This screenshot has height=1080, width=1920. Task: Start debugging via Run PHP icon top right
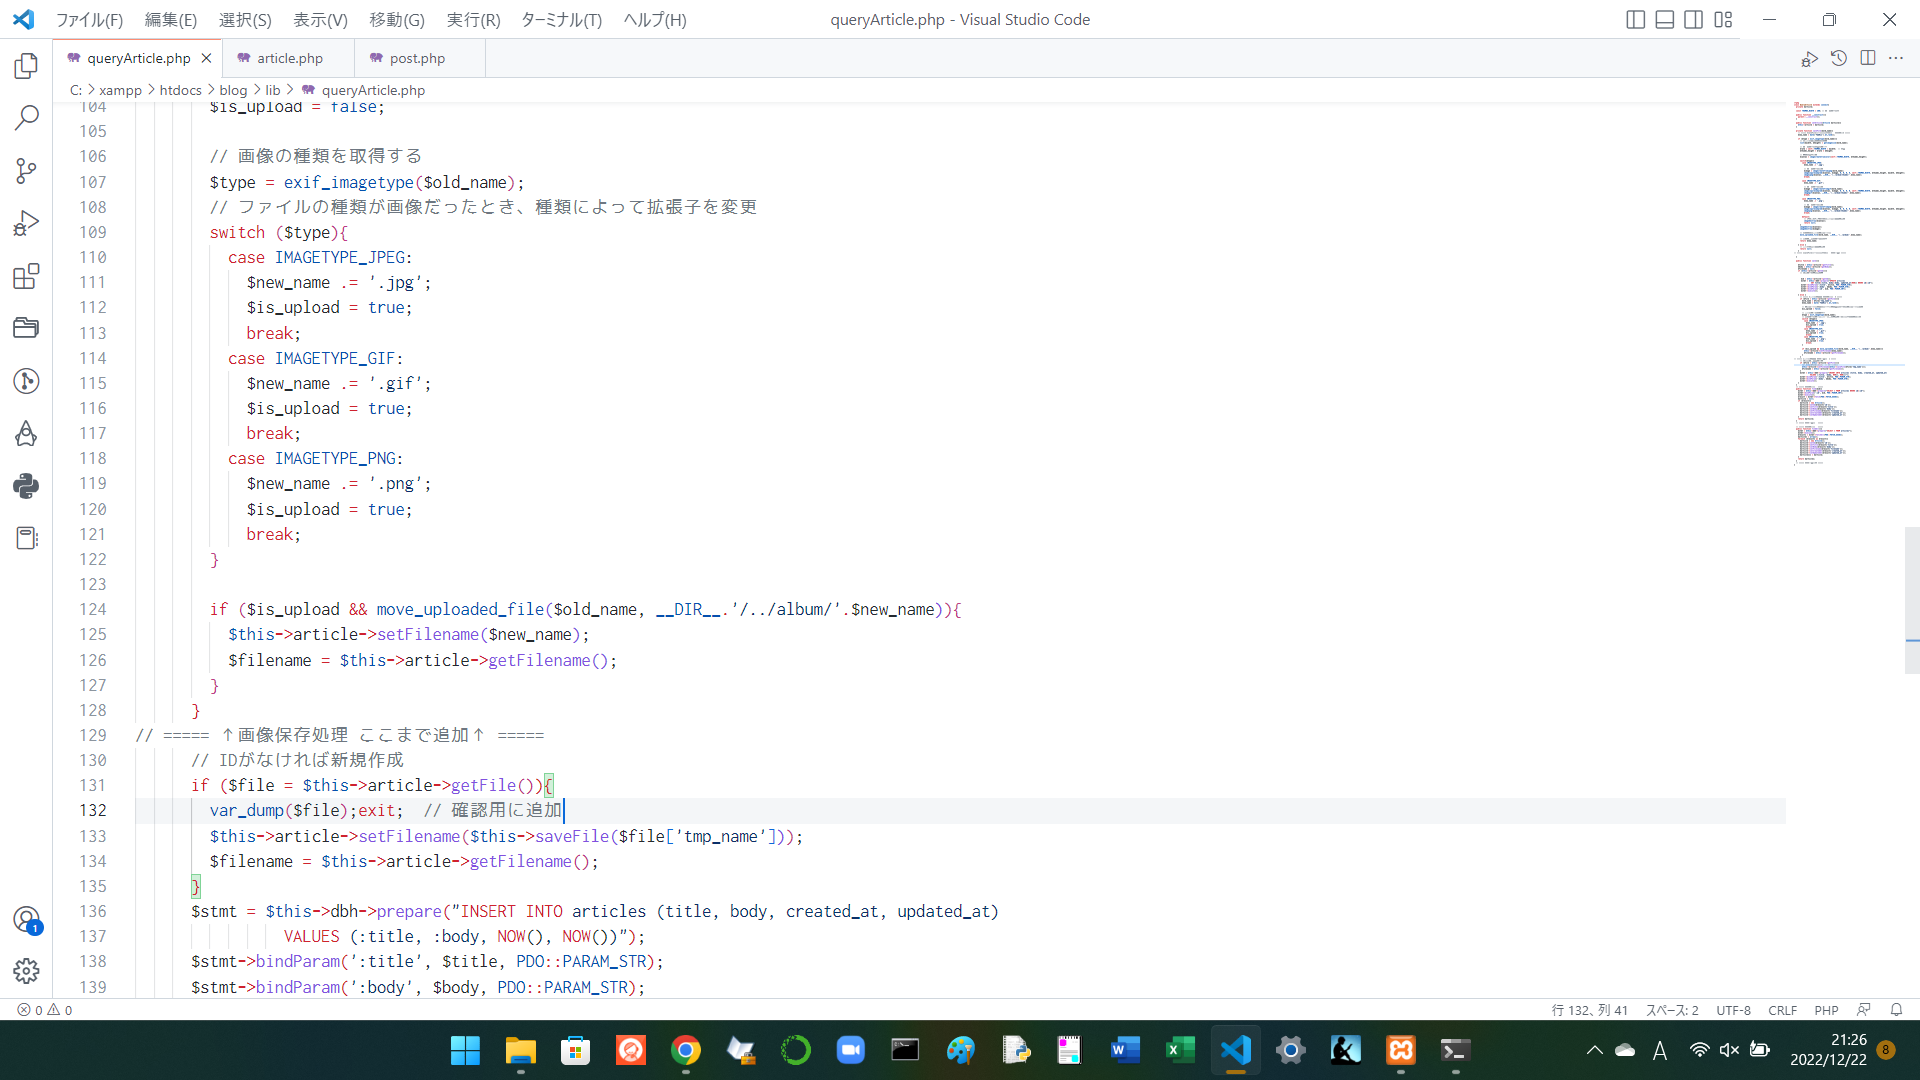[x=1810, y=58]
